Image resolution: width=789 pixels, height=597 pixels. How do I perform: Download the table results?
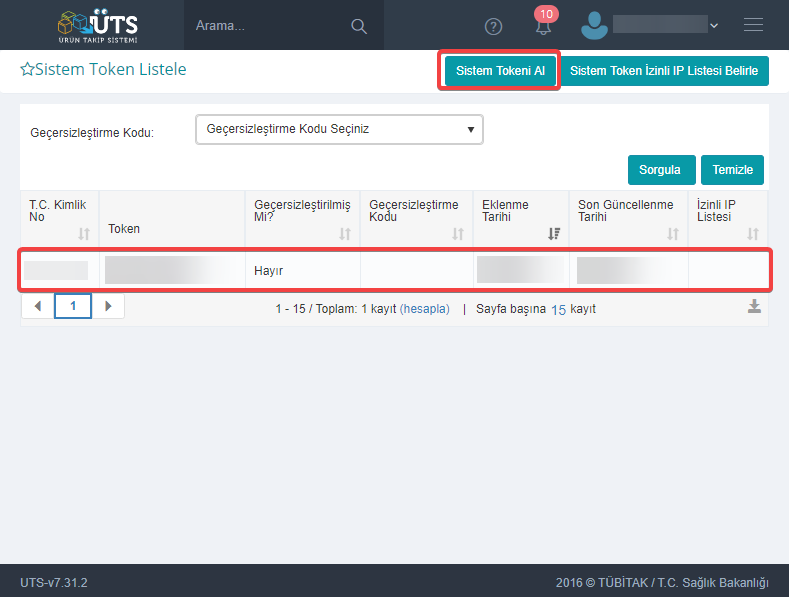[754, 306]
